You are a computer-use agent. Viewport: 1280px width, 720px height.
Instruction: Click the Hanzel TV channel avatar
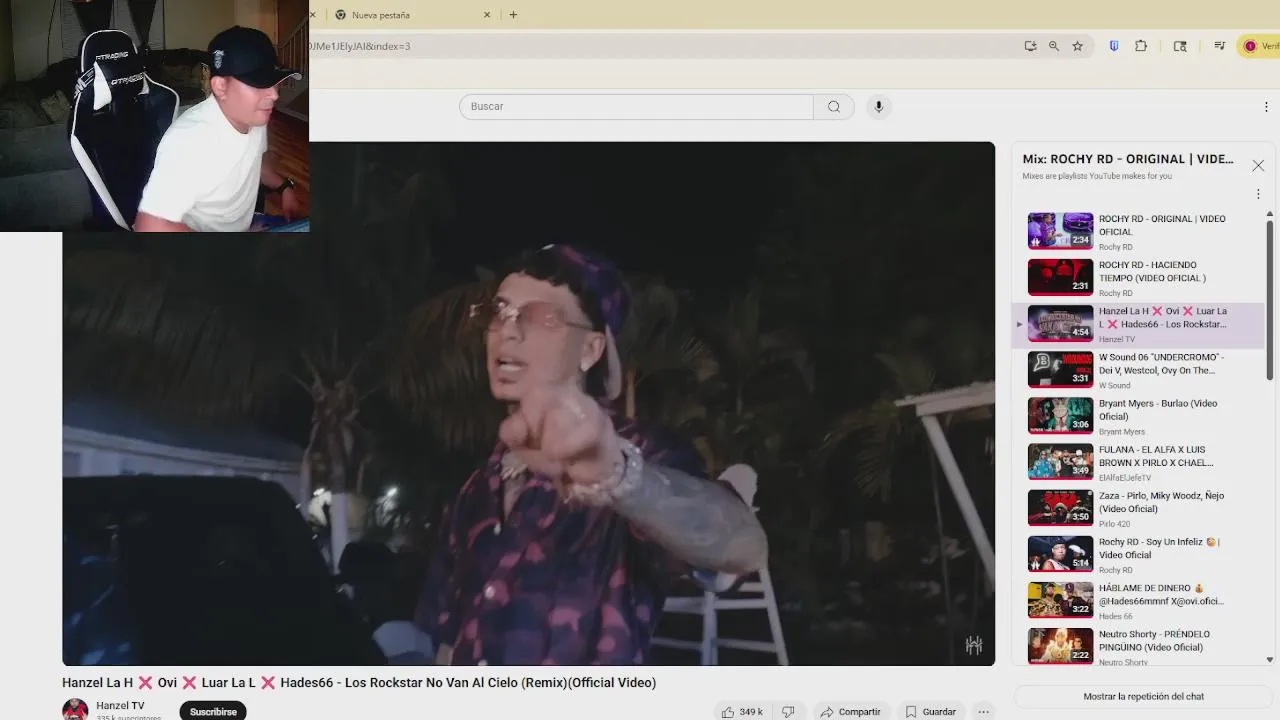75,709
